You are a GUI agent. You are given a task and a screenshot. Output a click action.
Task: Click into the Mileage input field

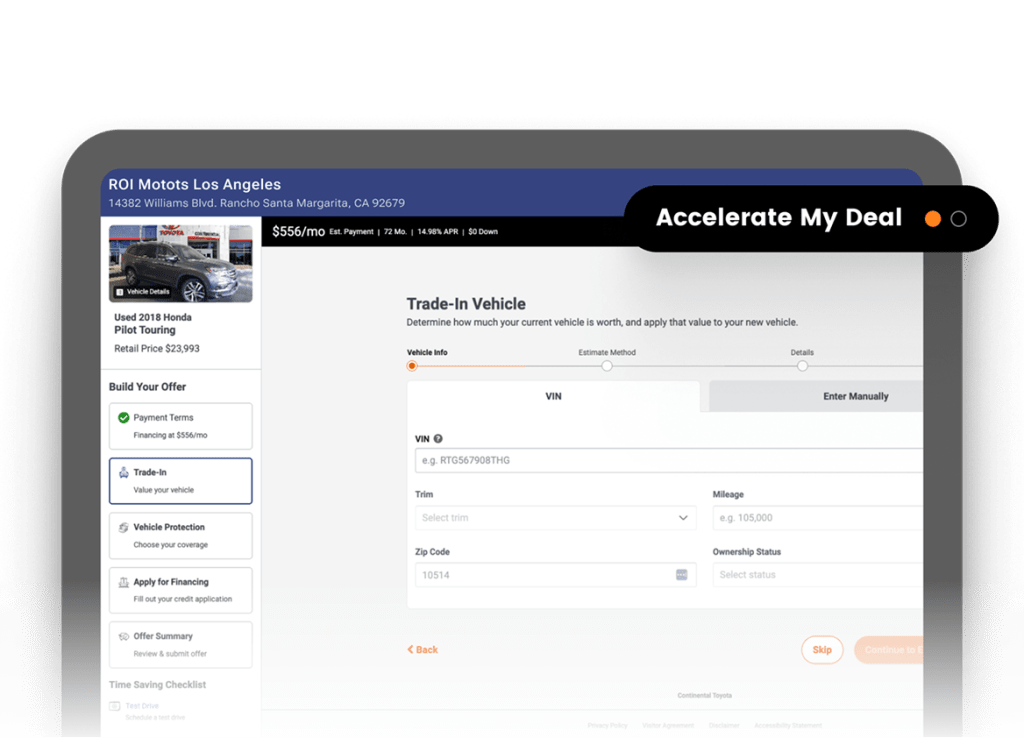pyautogui.click(x=816, y=518)
